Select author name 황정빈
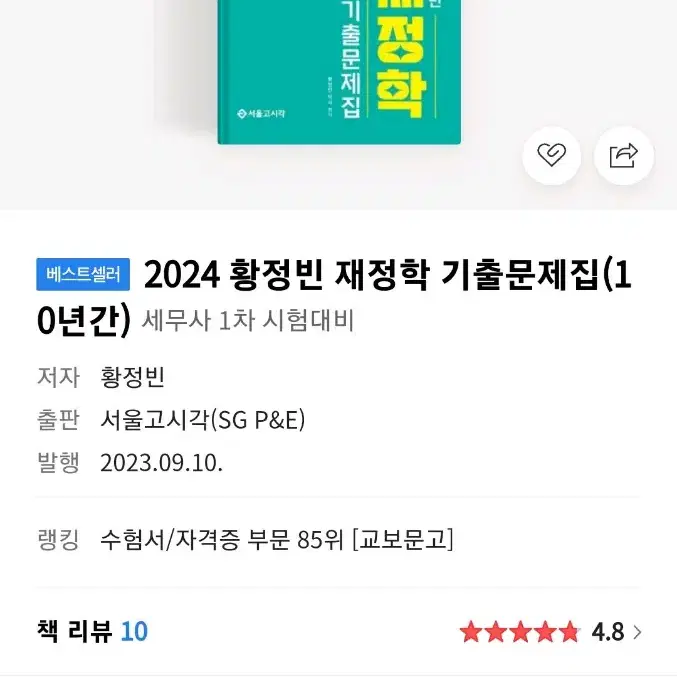Image resolution: width=677 pixels, height=677 pixels. tap(132, 377)
